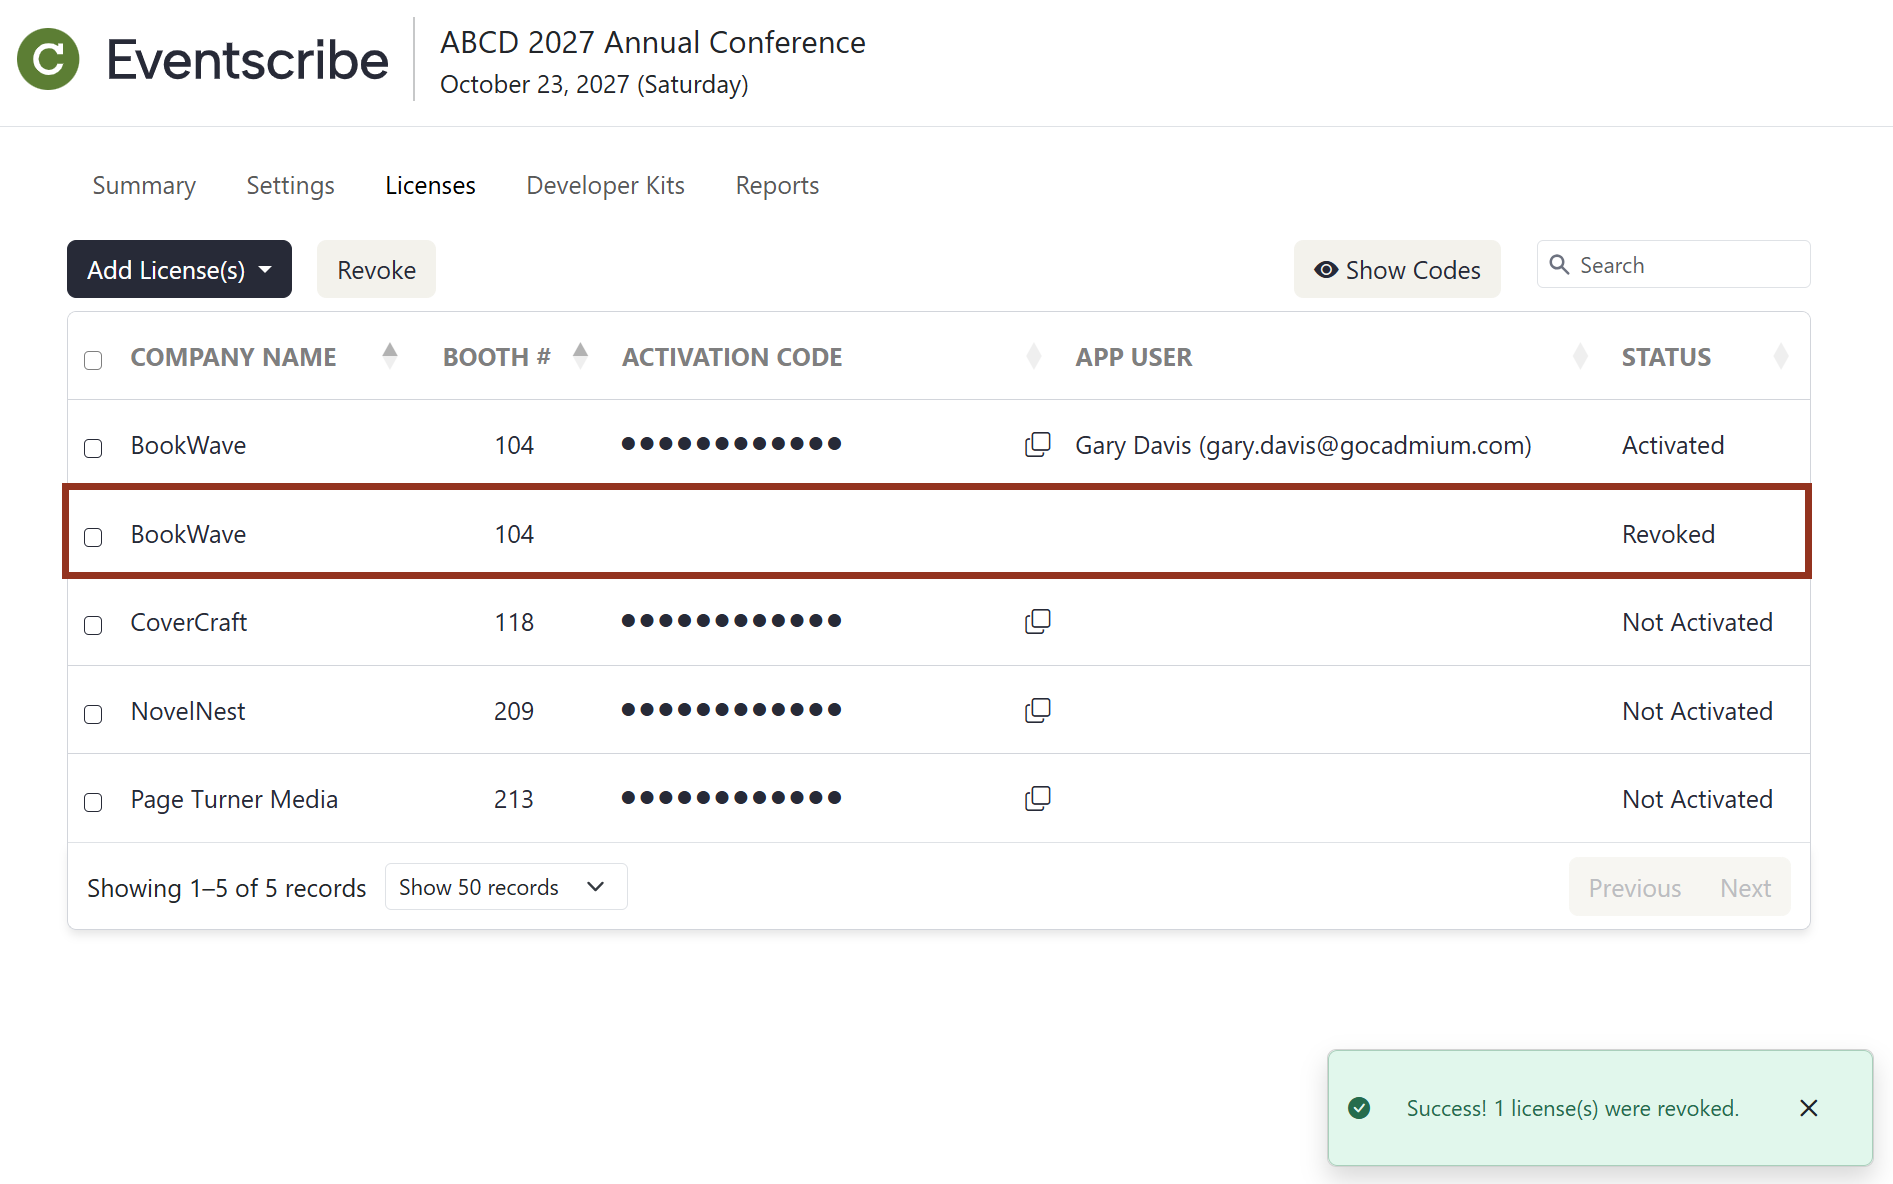Check the select-all checkbox in the table header

[93, 360]
